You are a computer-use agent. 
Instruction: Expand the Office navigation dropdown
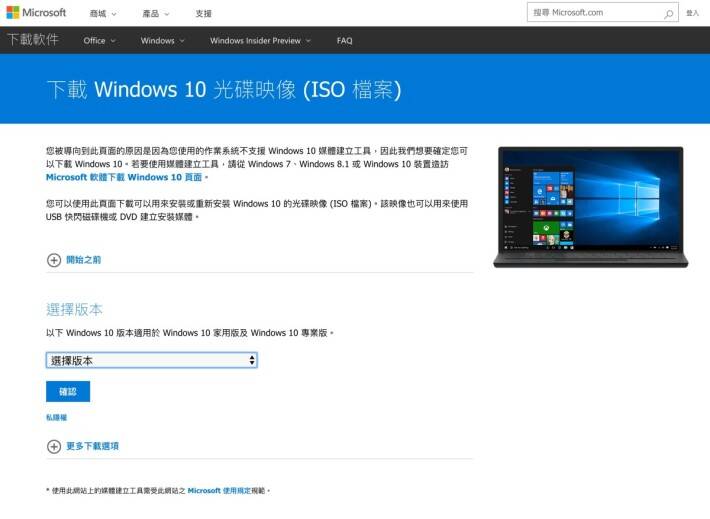pyautogui.click(x=99, y=40)
